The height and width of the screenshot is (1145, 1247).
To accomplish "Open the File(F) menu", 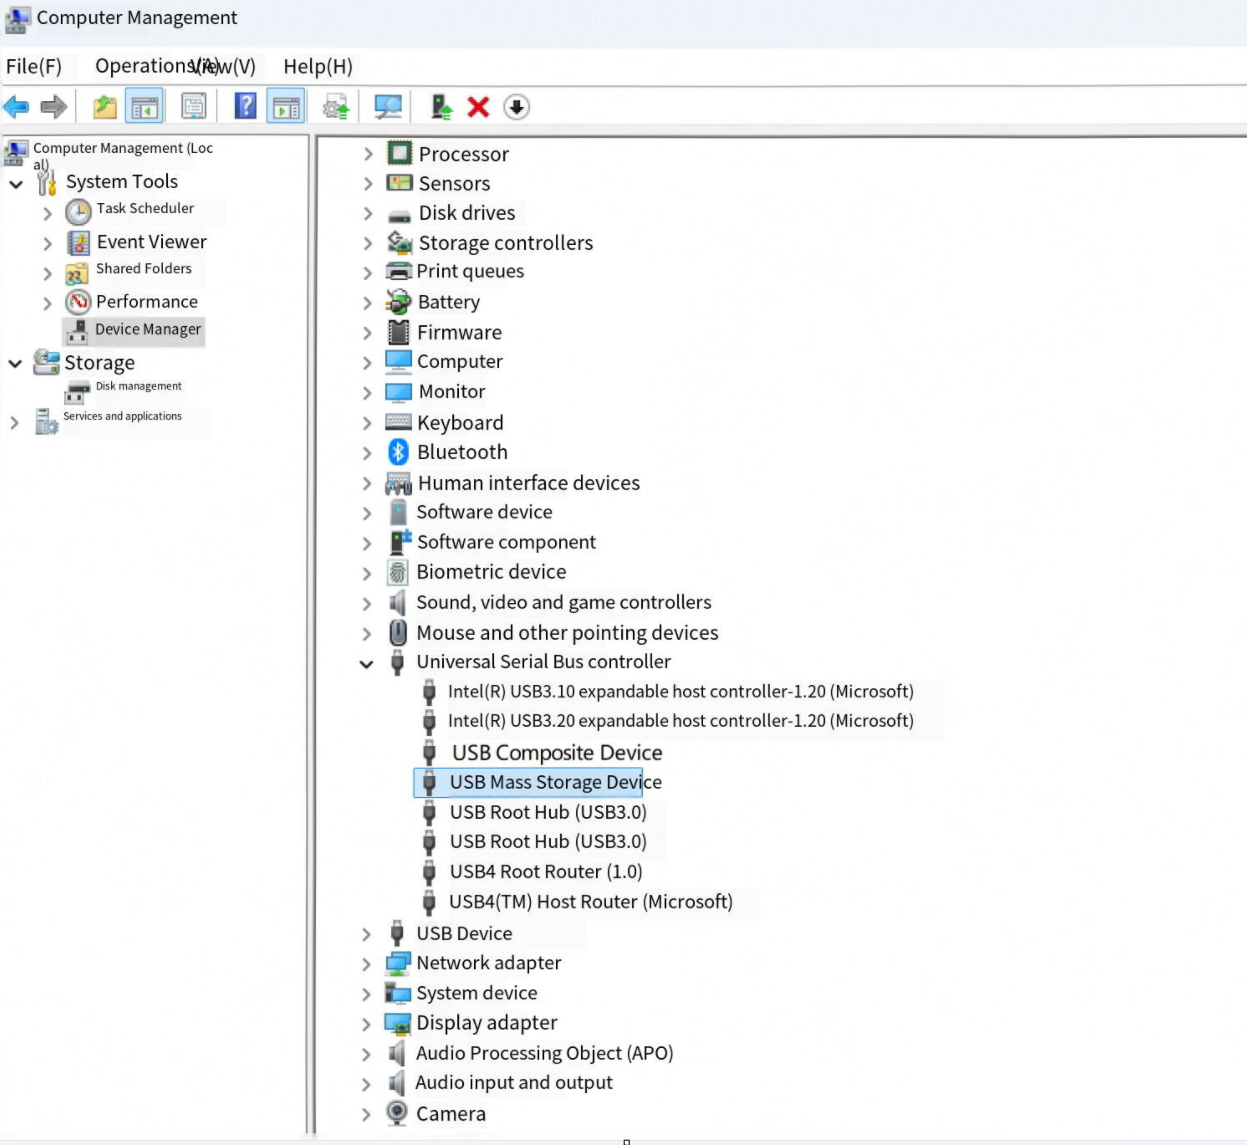I will pos(34,66).
